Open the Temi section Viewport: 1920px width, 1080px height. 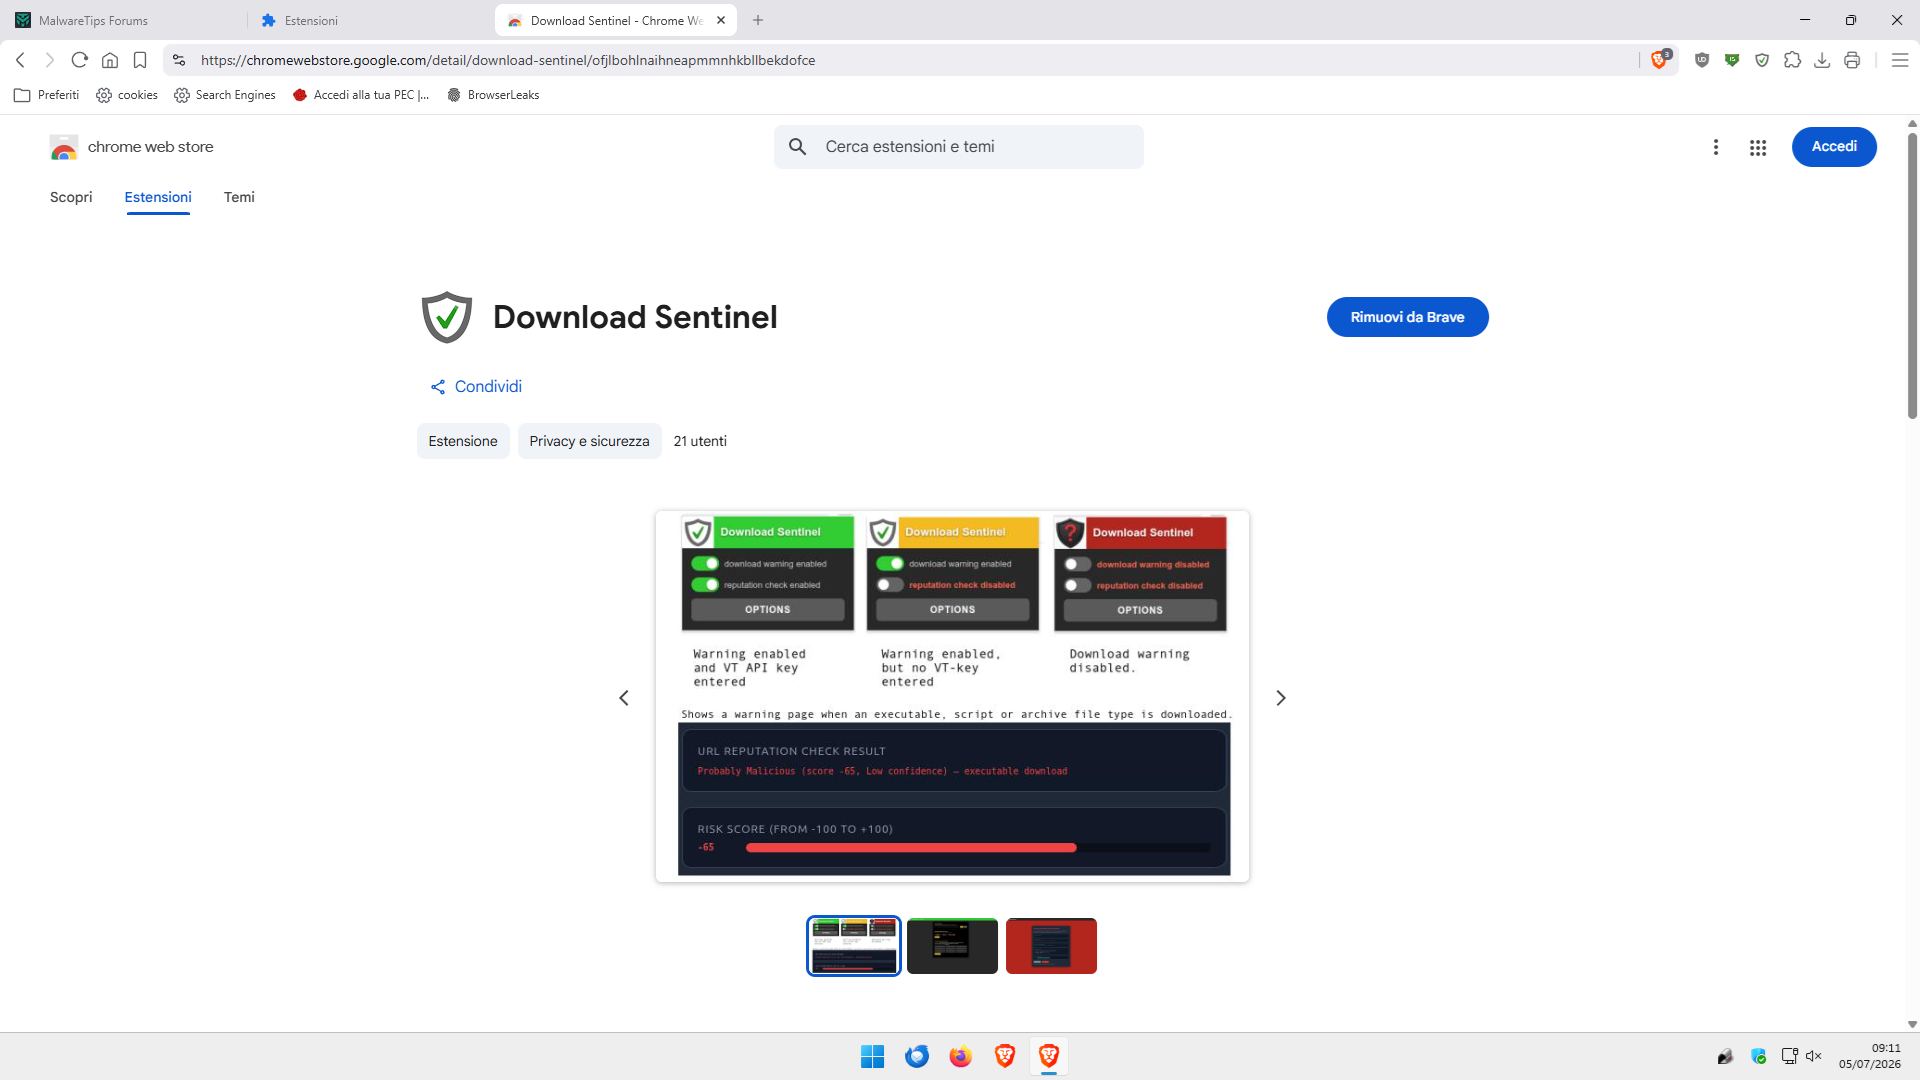[239, 197]
